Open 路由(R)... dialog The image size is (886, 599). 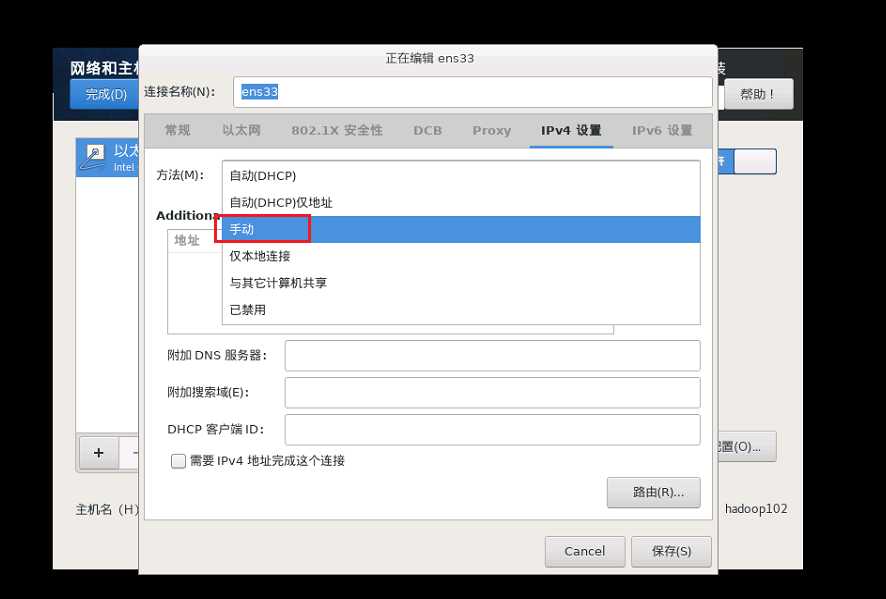point(654,492)
